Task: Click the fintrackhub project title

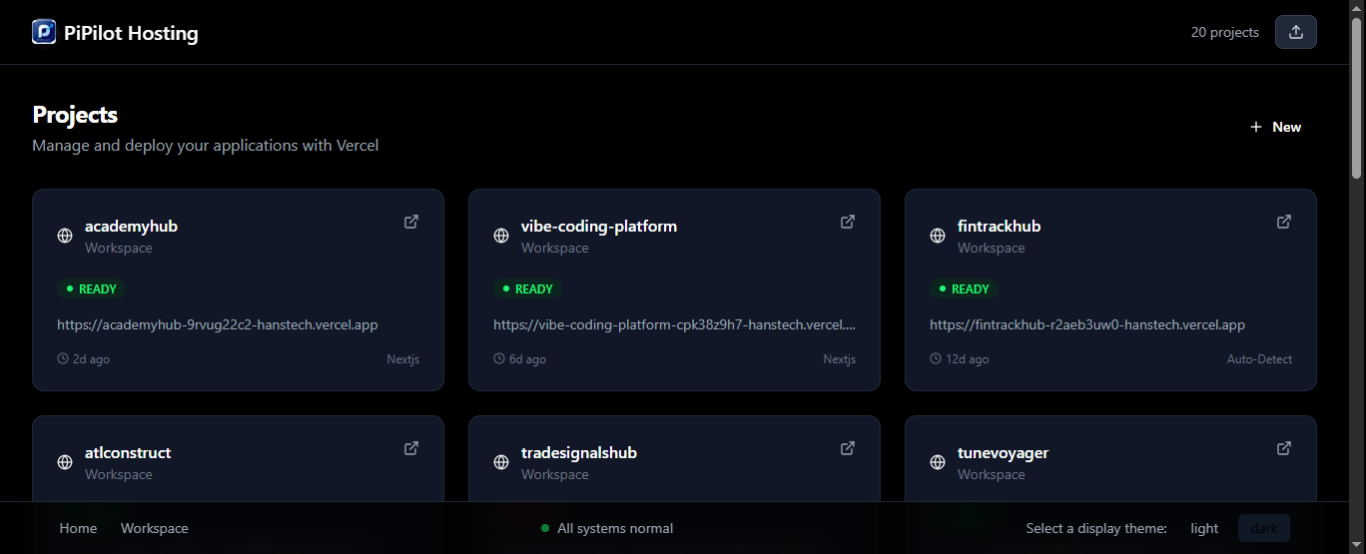Action: [x=999, y=226]
